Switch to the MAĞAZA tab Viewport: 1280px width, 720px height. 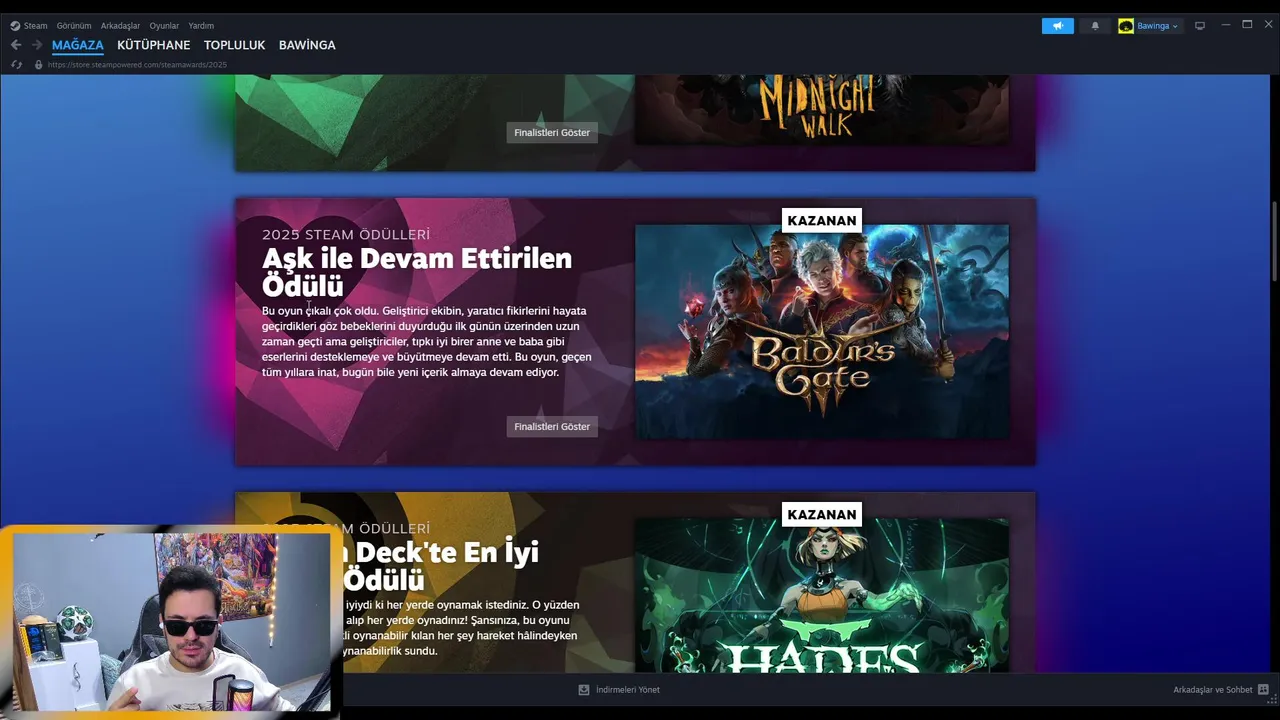point(78,45)
